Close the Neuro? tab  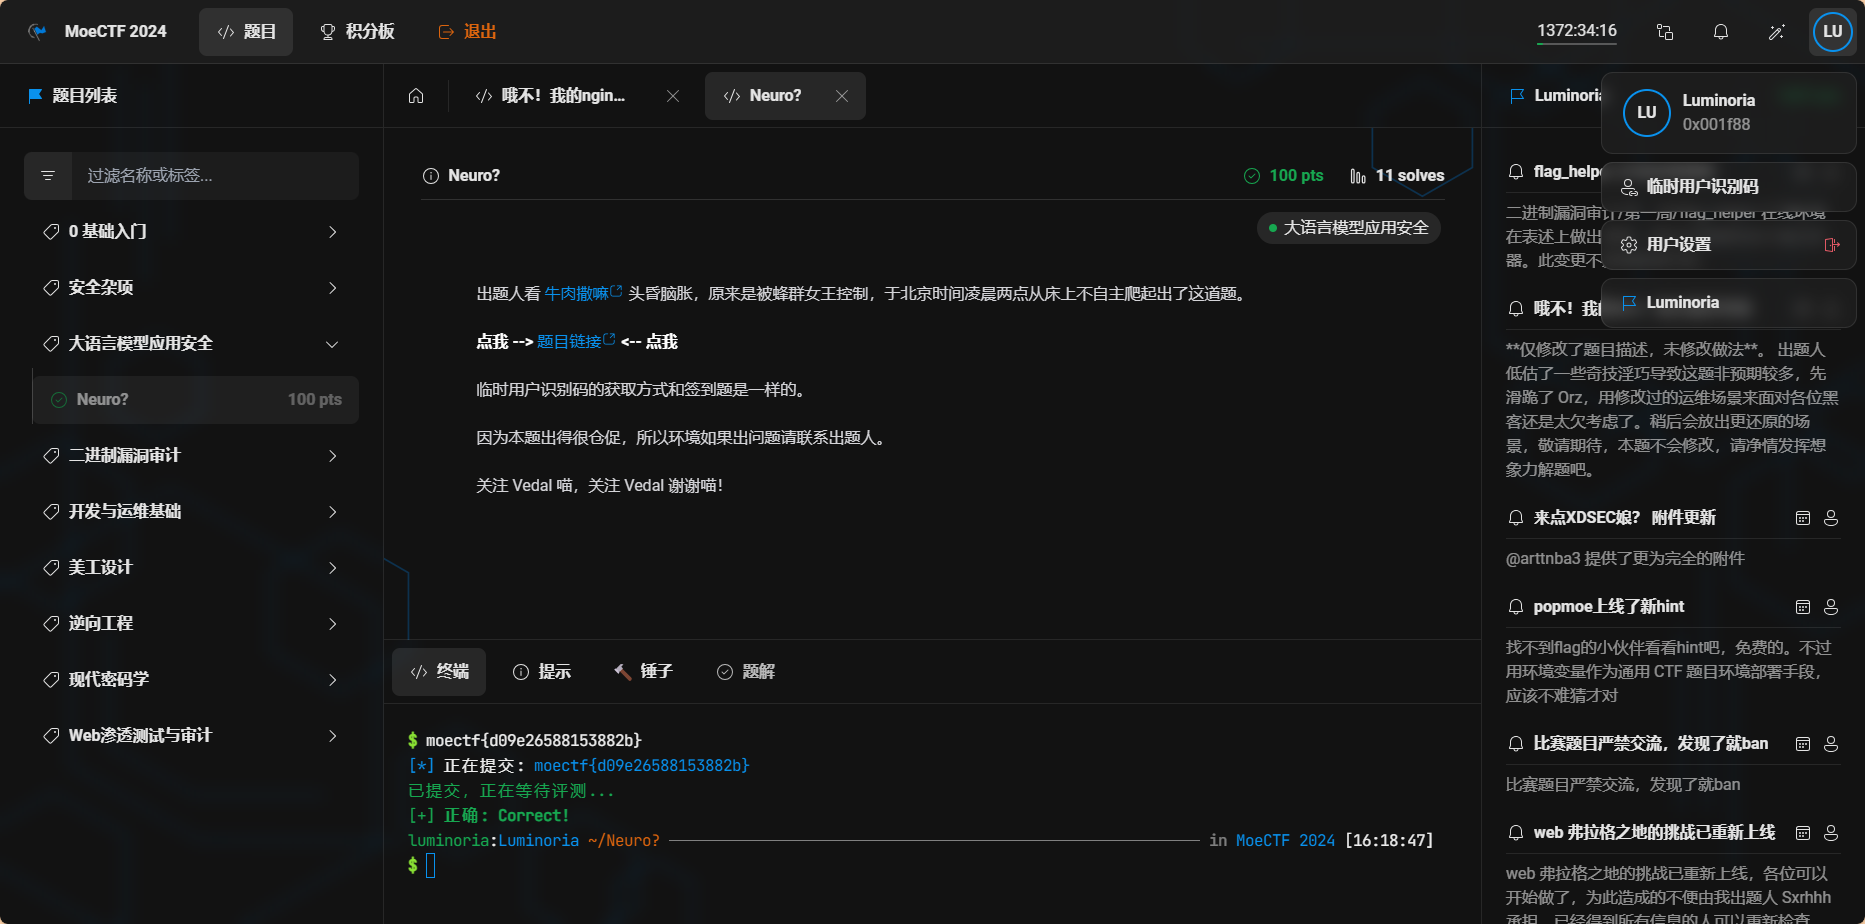click(x=842, y=96)
